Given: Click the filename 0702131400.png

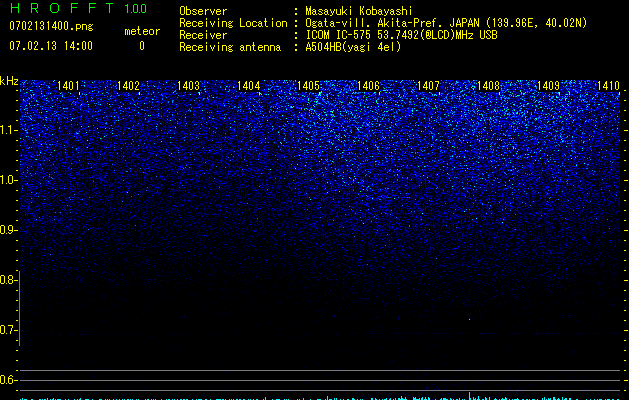Looking at the screenshot, I should coord(51,26).
